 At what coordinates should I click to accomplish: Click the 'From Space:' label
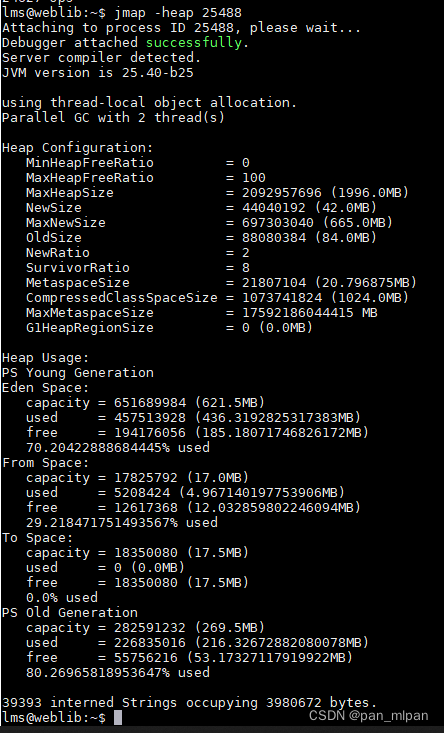(45, 463)
